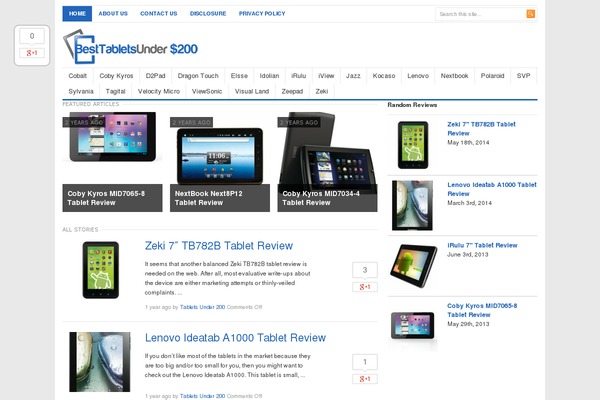Click the orange search magnifier button
This screenshot has width=600, height=400.
[x=530, y=14]
